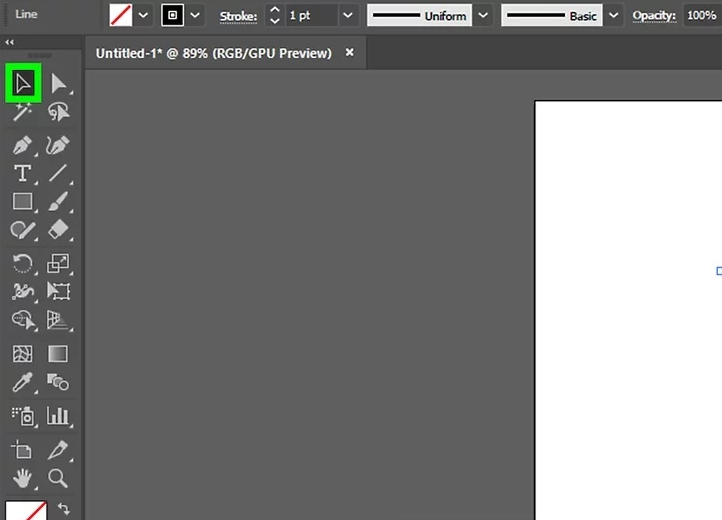Image resolution: width=722 pixels, height=520 pixels.
Task: Click the Fill color box in the toolbox
Action: tap(26, 510)
